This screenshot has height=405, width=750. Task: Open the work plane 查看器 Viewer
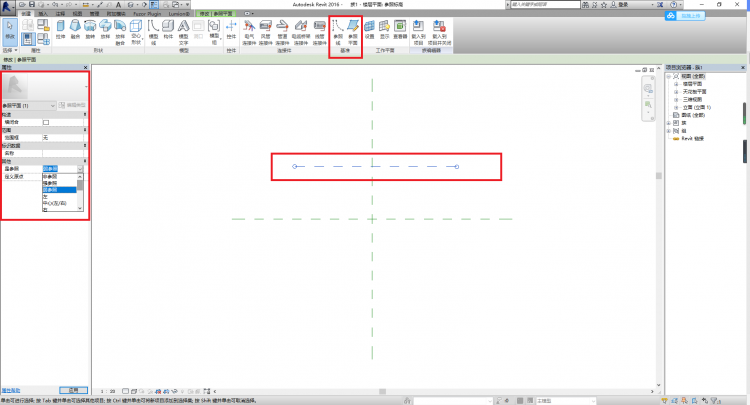pos(400,30)
